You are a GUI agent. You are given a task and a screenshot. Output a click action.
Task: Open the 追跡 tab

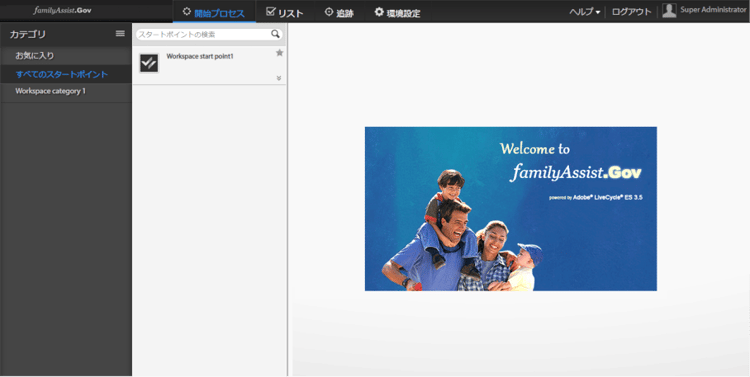[x=339, y=12]
